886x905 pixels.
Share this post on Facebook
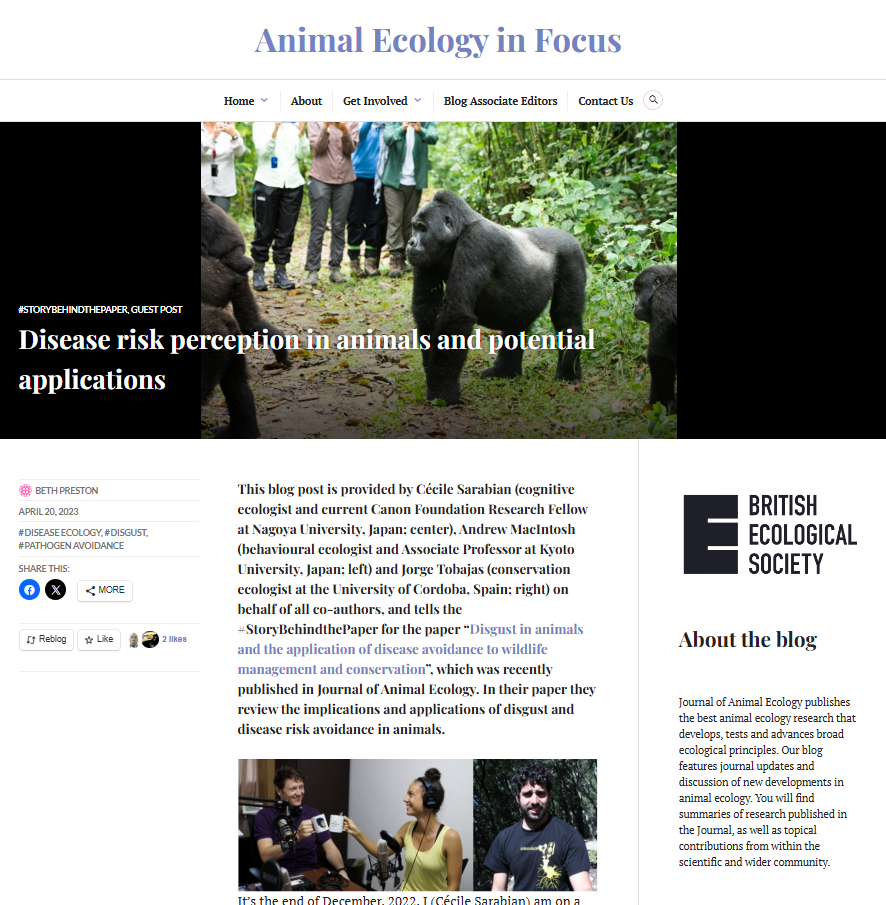pos(29,590)
